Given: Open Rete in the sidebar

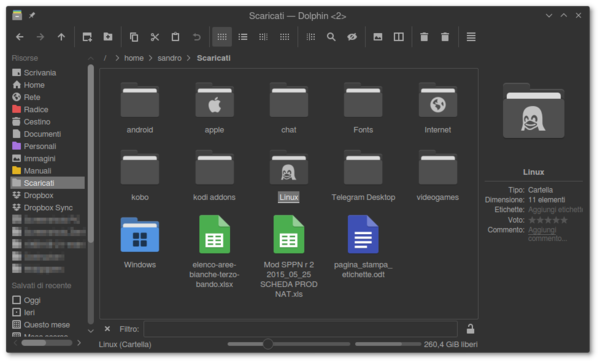Looking at the screenshot, I should point(48,97).
